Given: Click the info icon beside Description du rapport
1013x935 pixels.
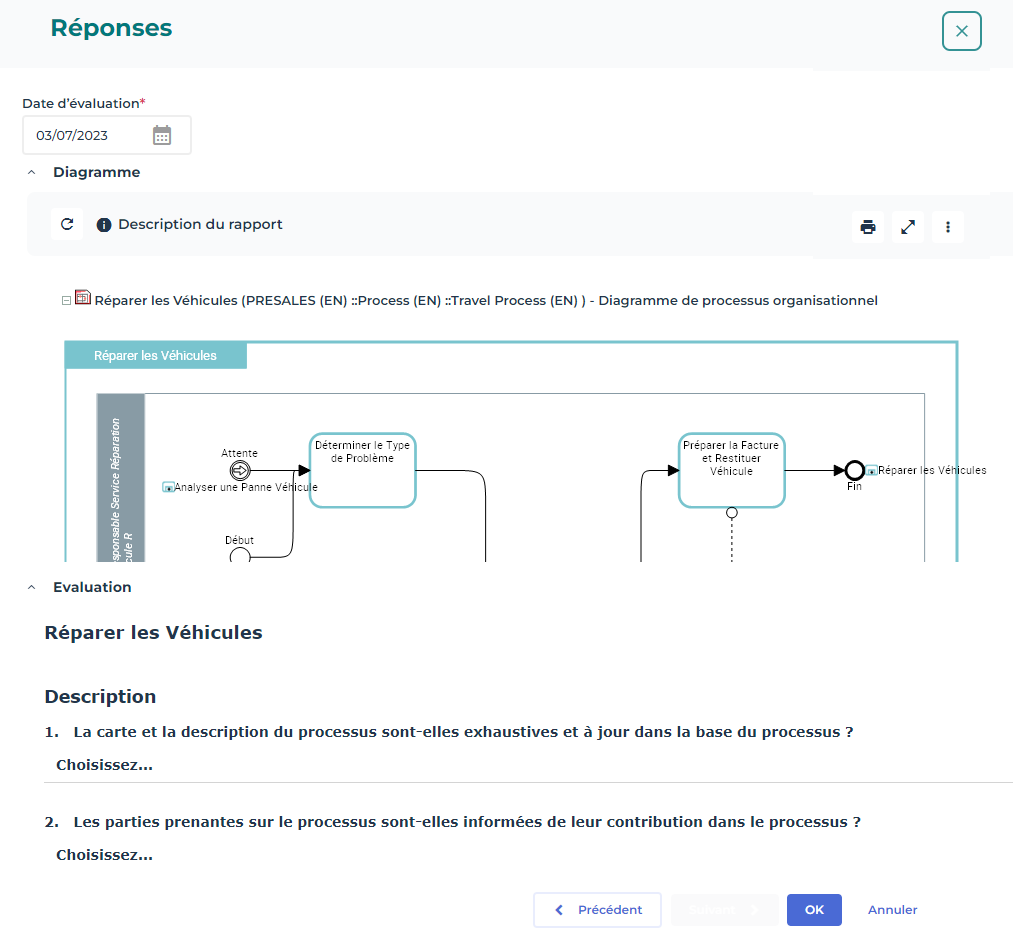Looking at the screenshot, I should point(103,225).
